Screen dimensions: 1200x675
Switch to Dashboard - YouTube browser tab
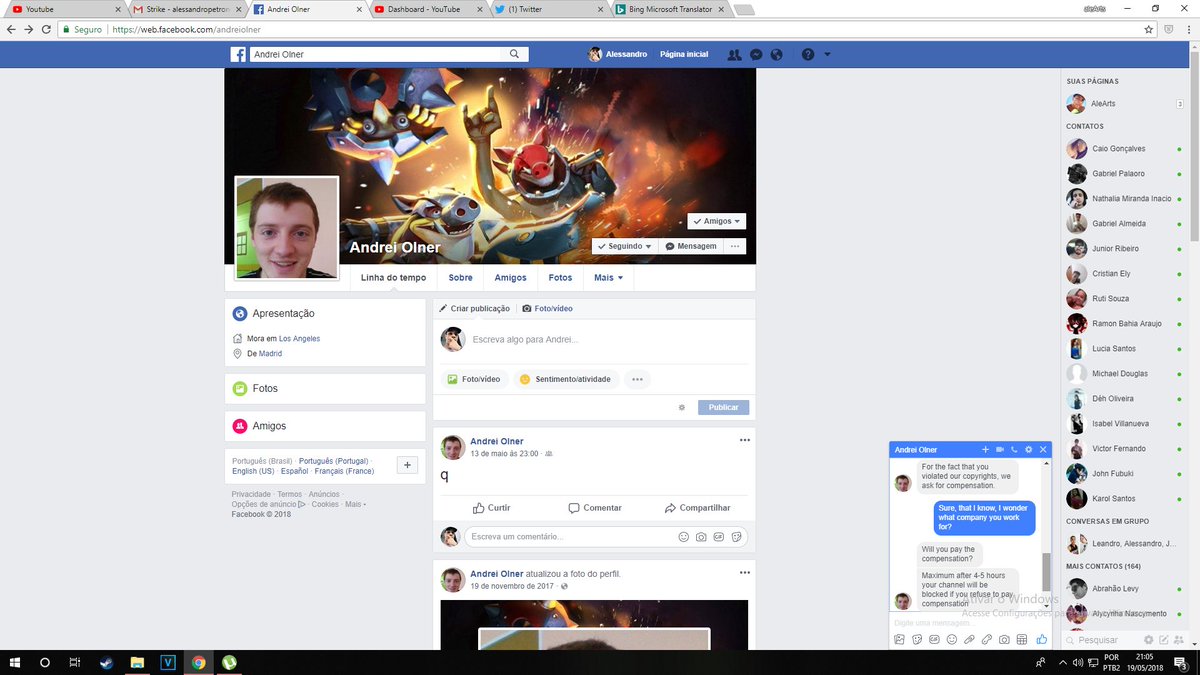pos(427,9)
